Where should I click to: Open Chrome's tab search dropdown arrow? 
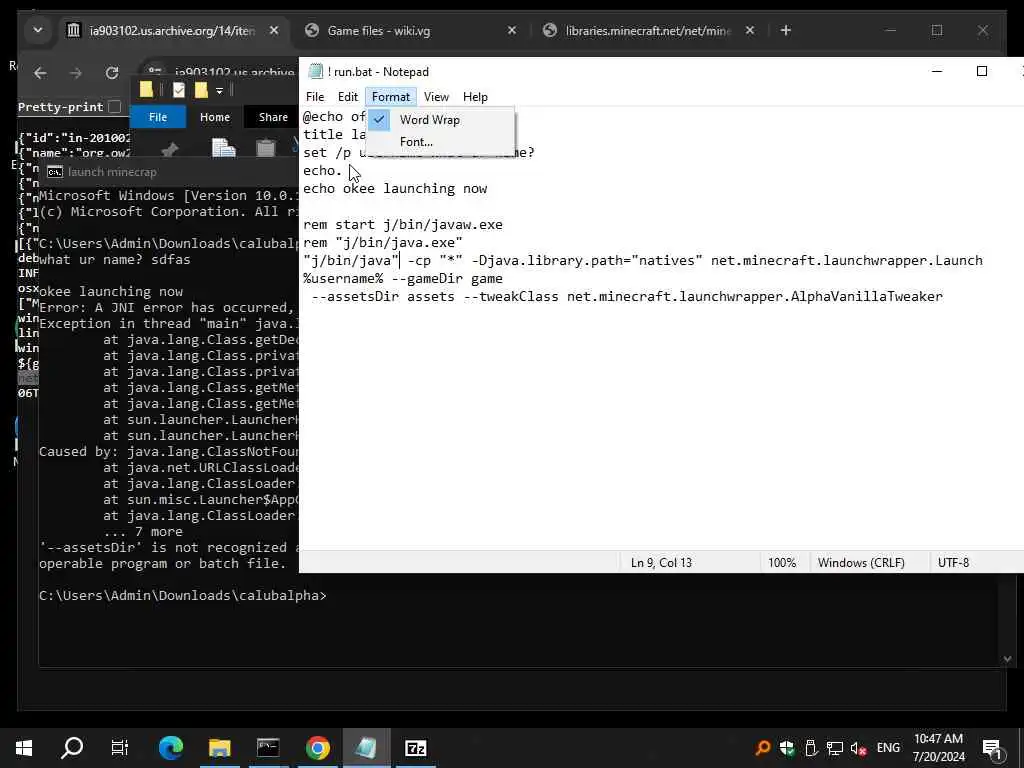tap(38, 30)
